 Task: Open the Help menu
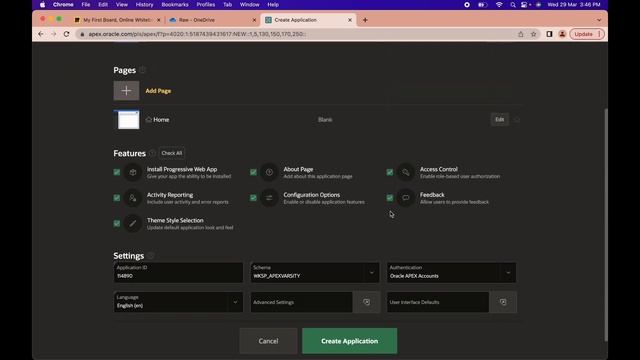[x=273, y=4]
